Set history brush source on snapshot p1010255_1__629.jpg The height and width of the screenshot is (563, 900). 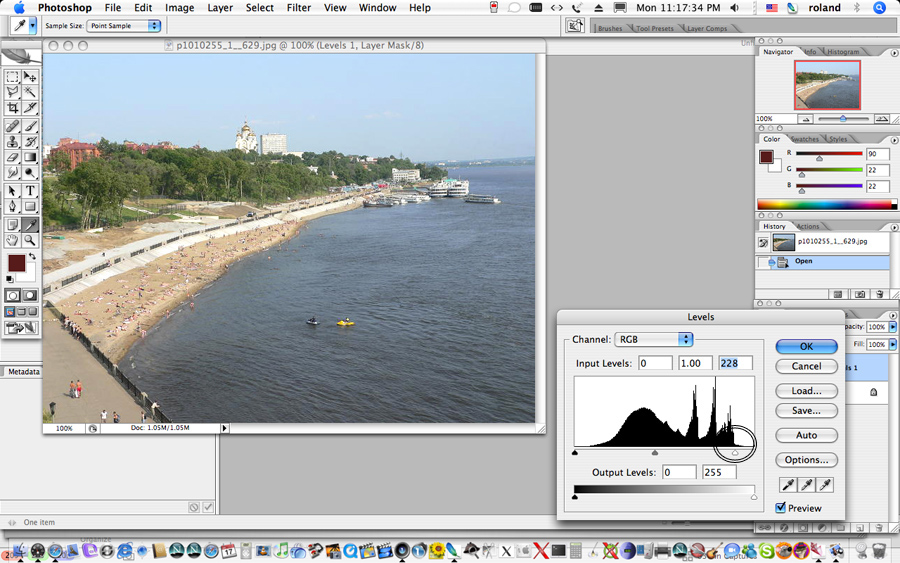point(763,242)
